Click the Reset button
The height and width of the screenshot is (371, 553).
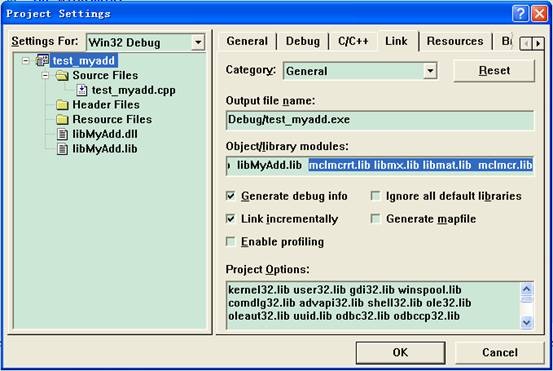pos(494,71)
